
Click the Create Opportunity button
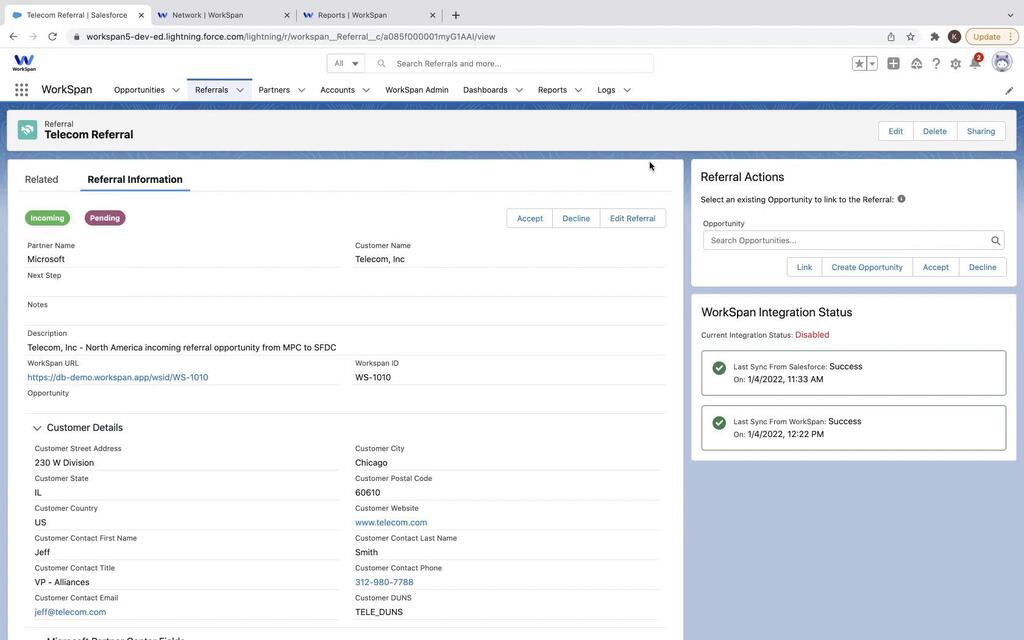[867, 267]
